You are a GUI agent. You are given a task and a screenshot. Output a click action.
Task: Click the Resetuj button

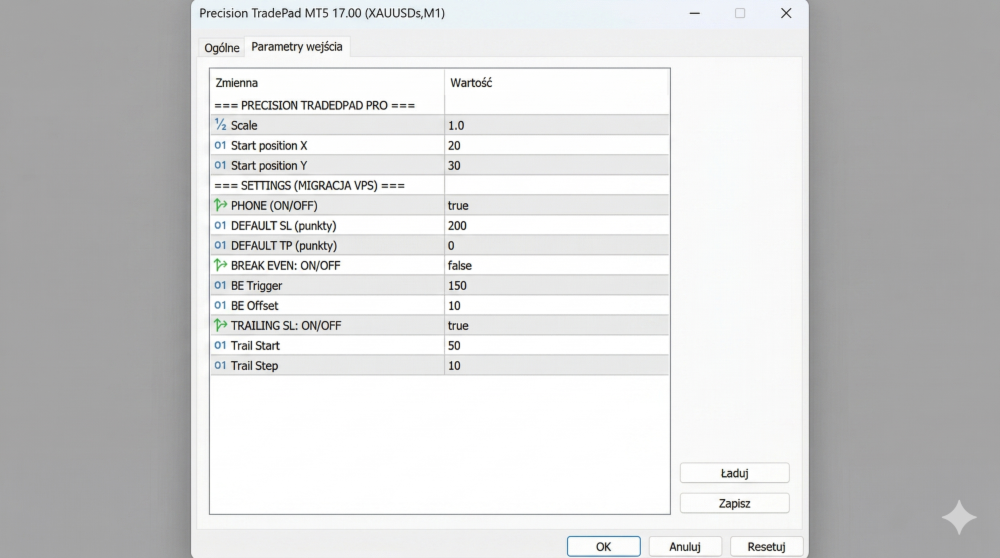coord(766,547)
